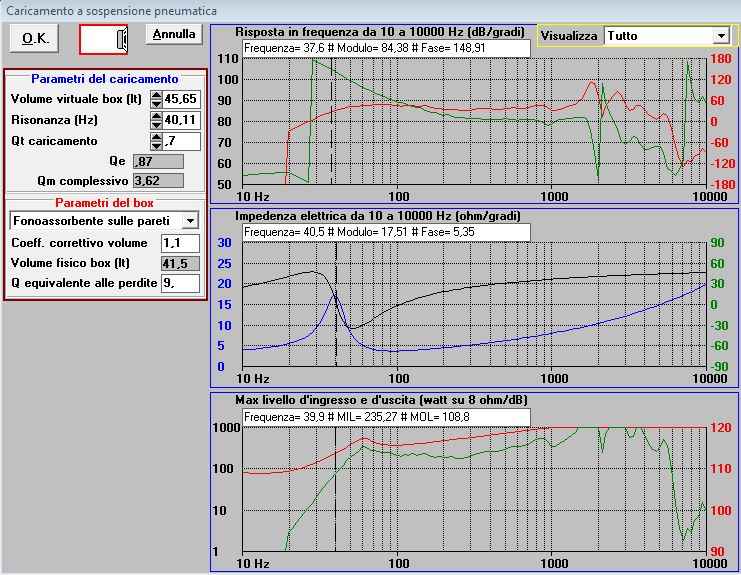Click the Volume fisico box value 41,5
This screenshot has height=575, width=741.
click(180, 263)
